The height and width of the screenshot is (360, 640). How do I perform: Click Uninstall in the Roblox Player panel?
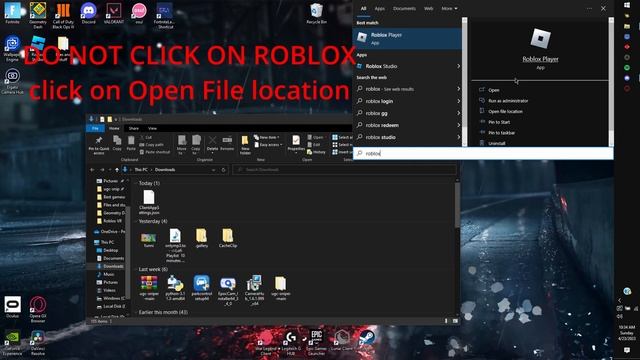pos(496,143)
